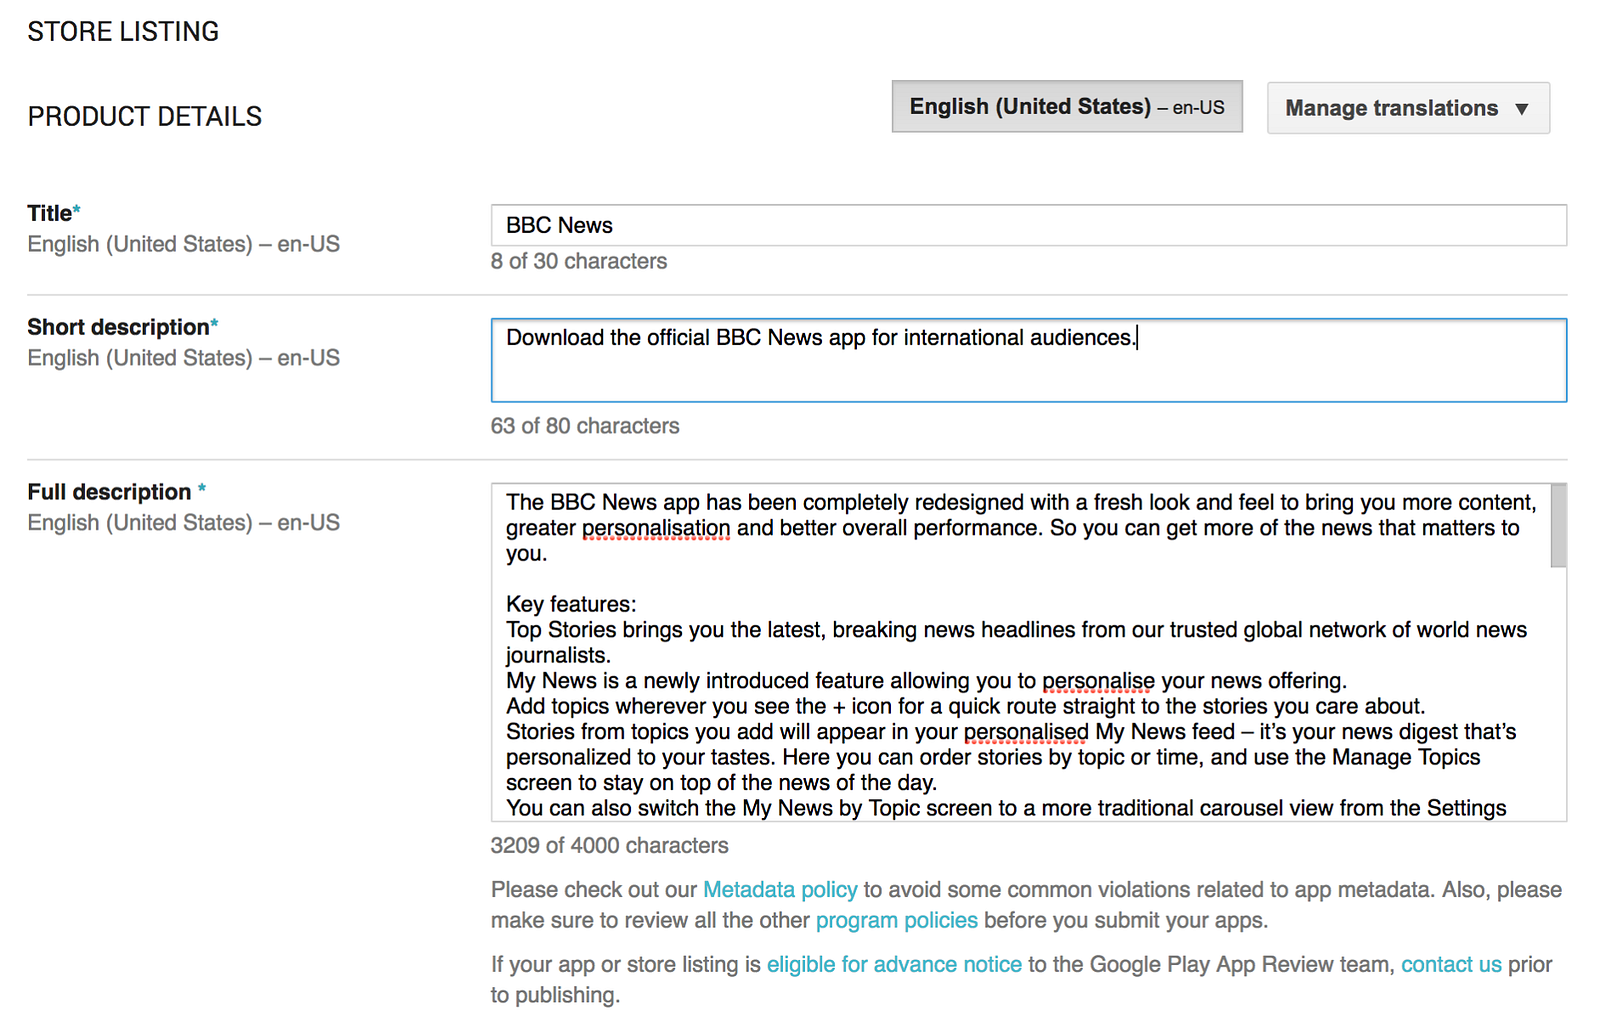The height and width of the screenshot is (1028, 1600).
Task: Click the Full description scrollbar thumb
Action: click(x=1558, y=526)
